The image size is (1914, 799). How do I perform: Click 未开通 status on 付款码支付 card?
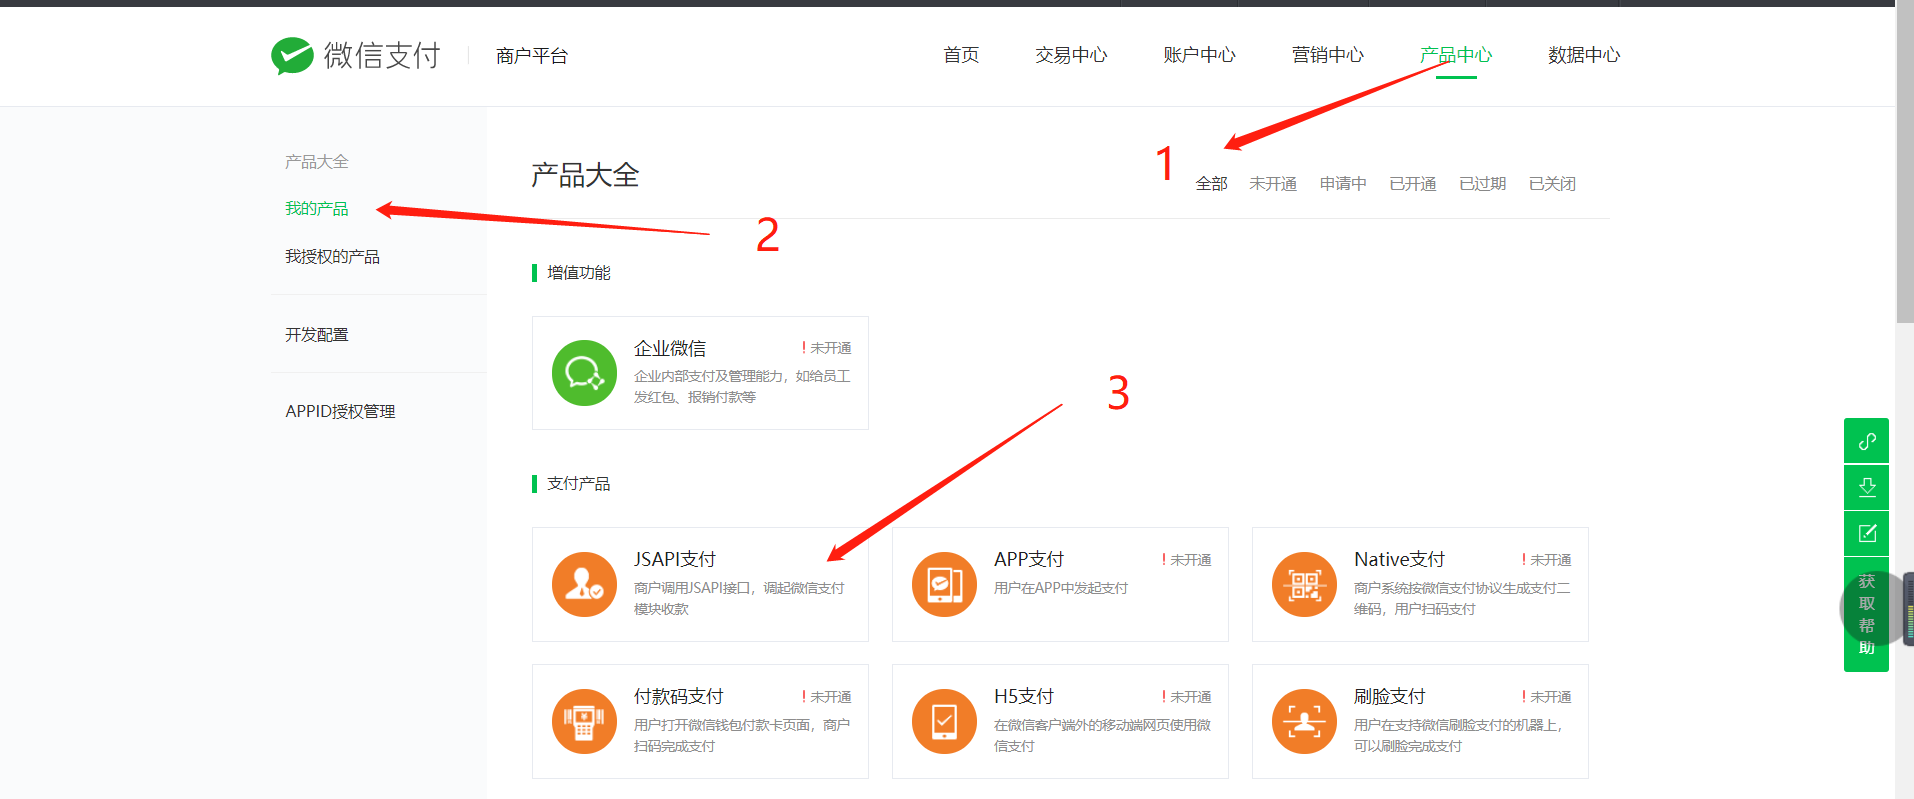pyautogui.click(x=826, y=697)
